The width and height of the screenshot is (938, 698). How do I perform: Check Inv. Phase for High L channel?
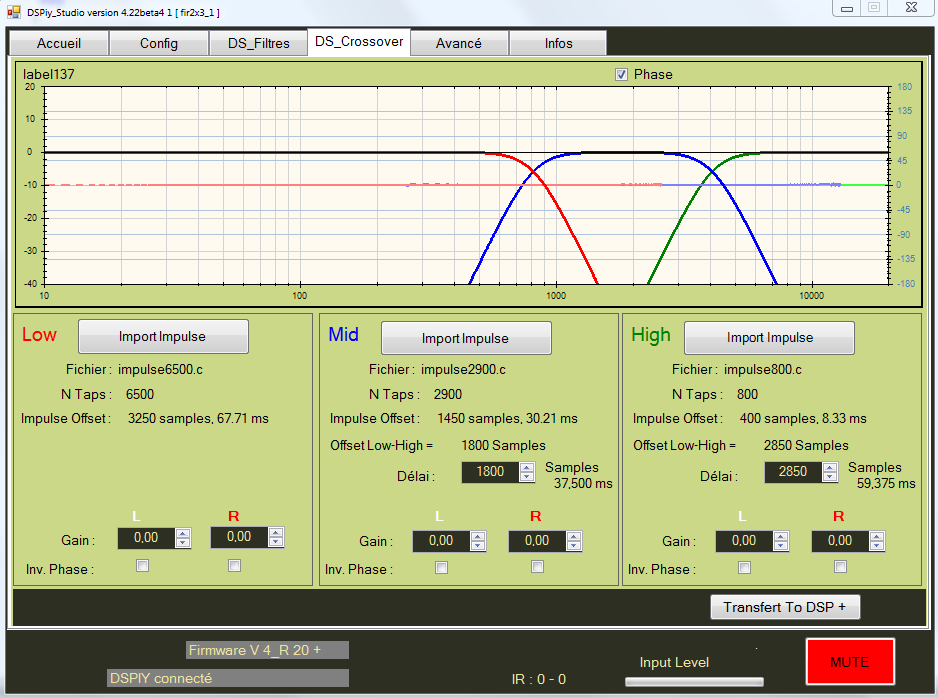[x=744, y=567]
